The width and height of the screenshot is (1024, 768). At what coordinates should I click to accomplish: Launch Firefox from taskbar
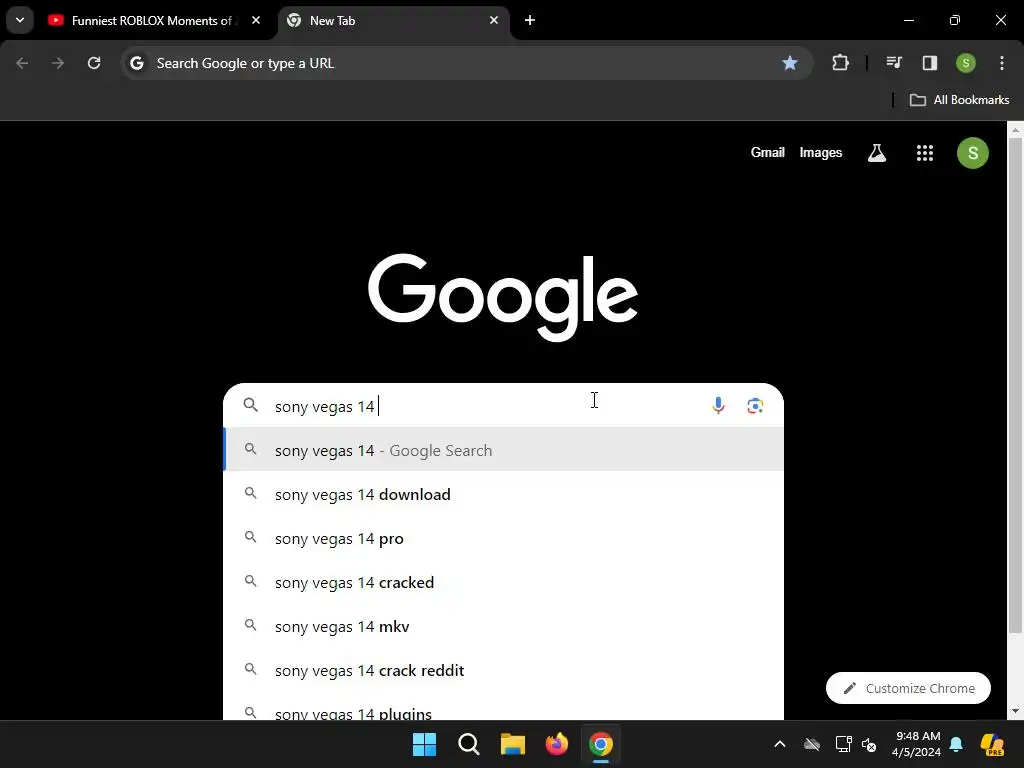(556, 744)
